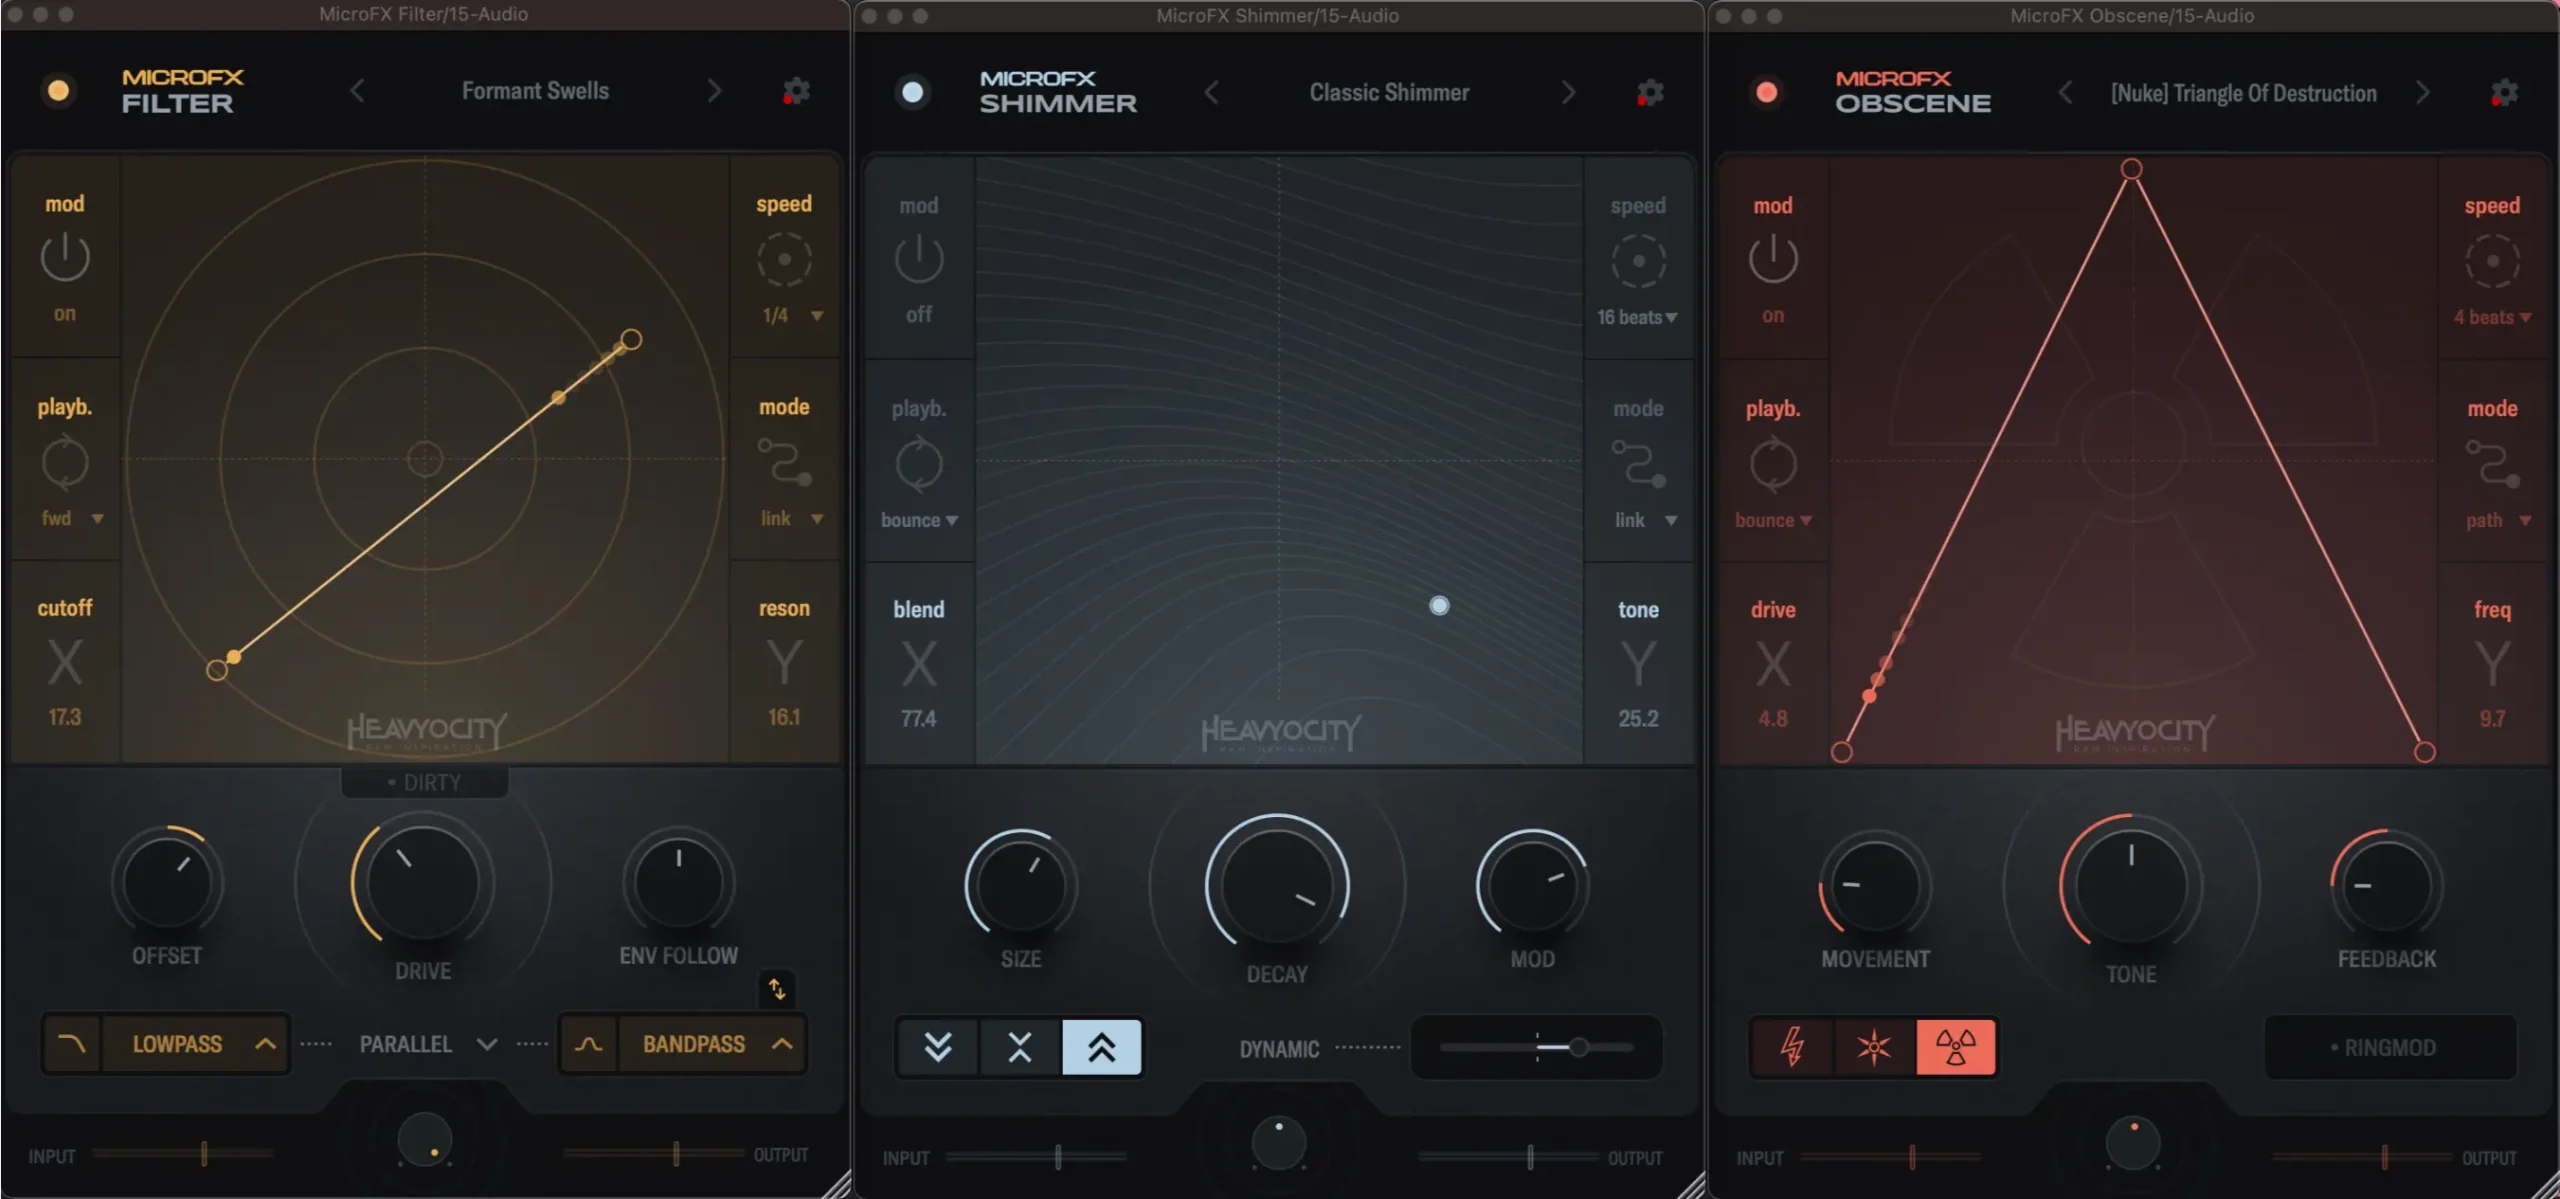Image resolution: width=2560 pixels, height=1199 pixels.
Task: Go to next preset in Shimmer
Action: click(x=1568, y=93)
